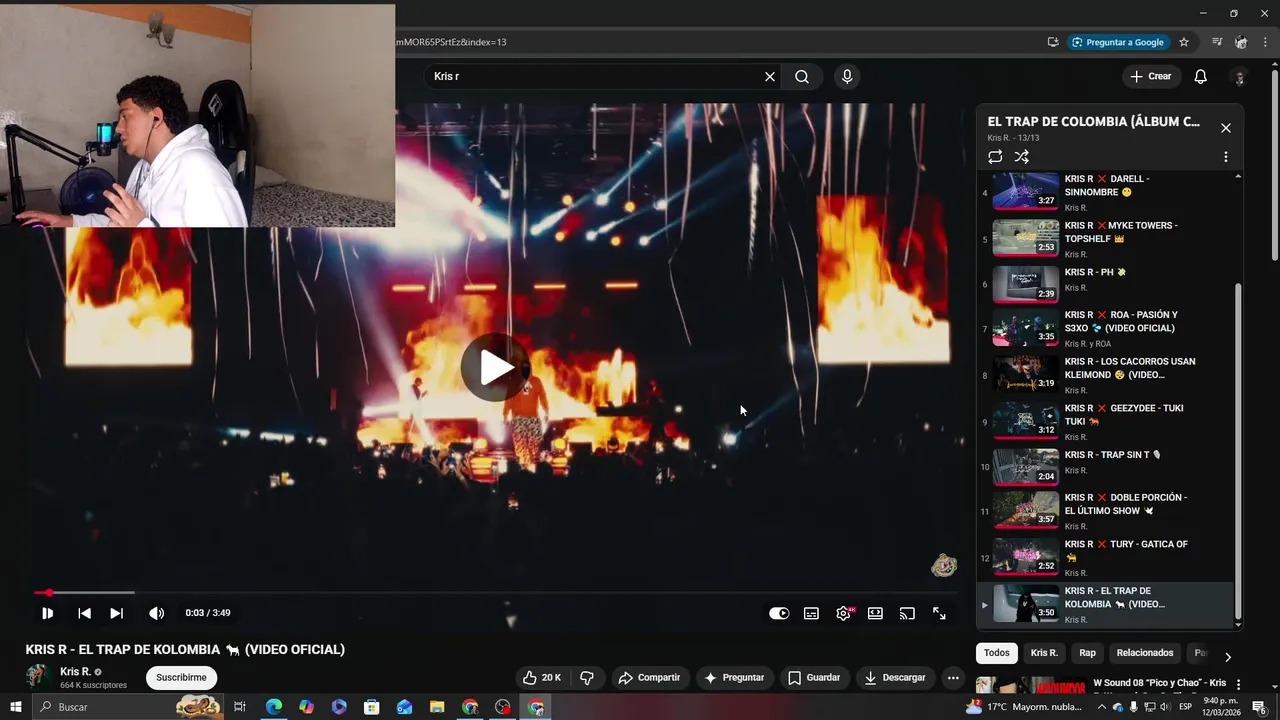This screenshot has width=1280, height=720.
Task: Close the EL TRAP DE COLOMBIA playlist panel
Action: click(1226, 128)
